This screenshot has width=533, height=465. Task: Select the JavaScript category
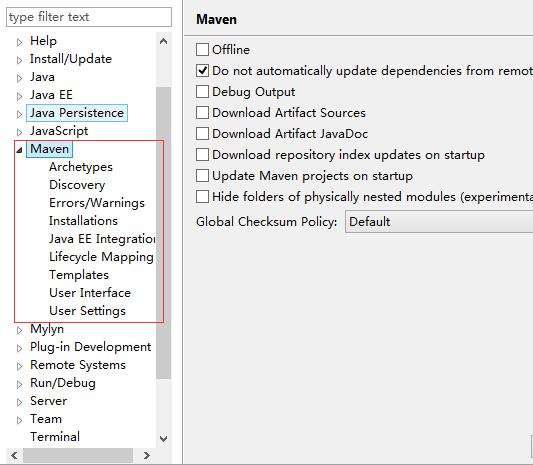(59, 131)
